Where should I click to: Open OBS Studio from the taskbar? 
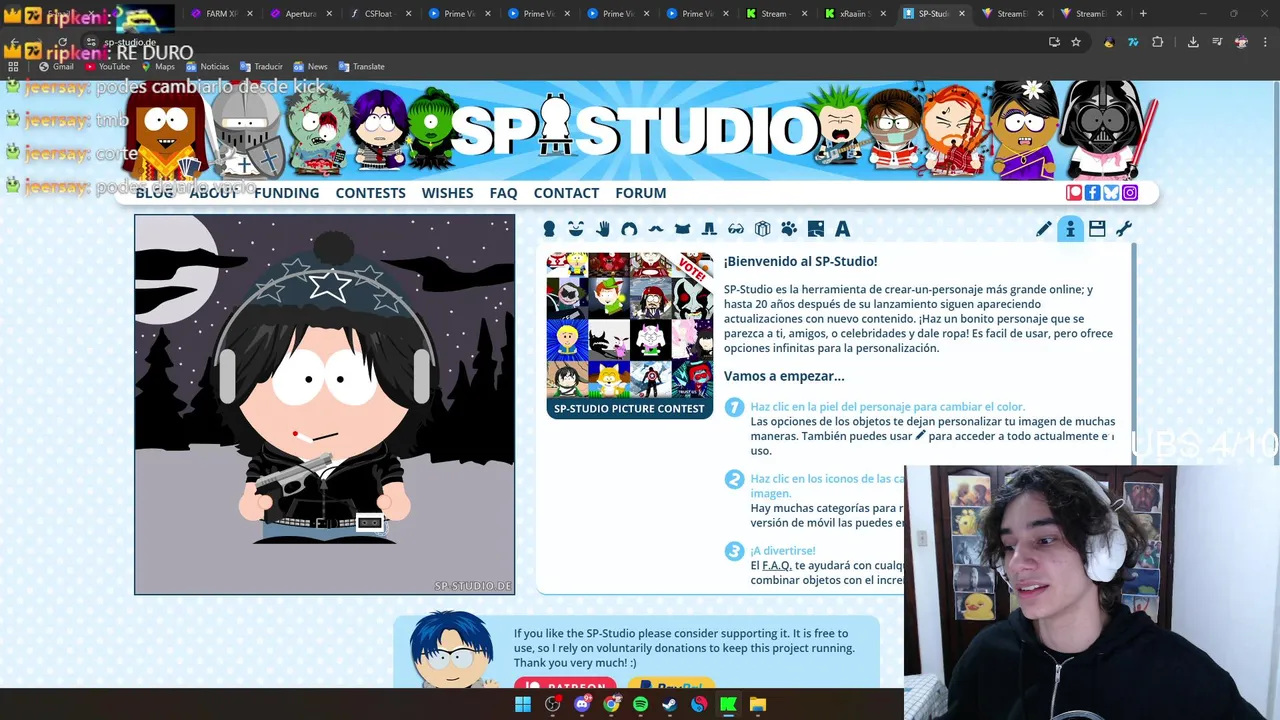[x=553, y=704]
